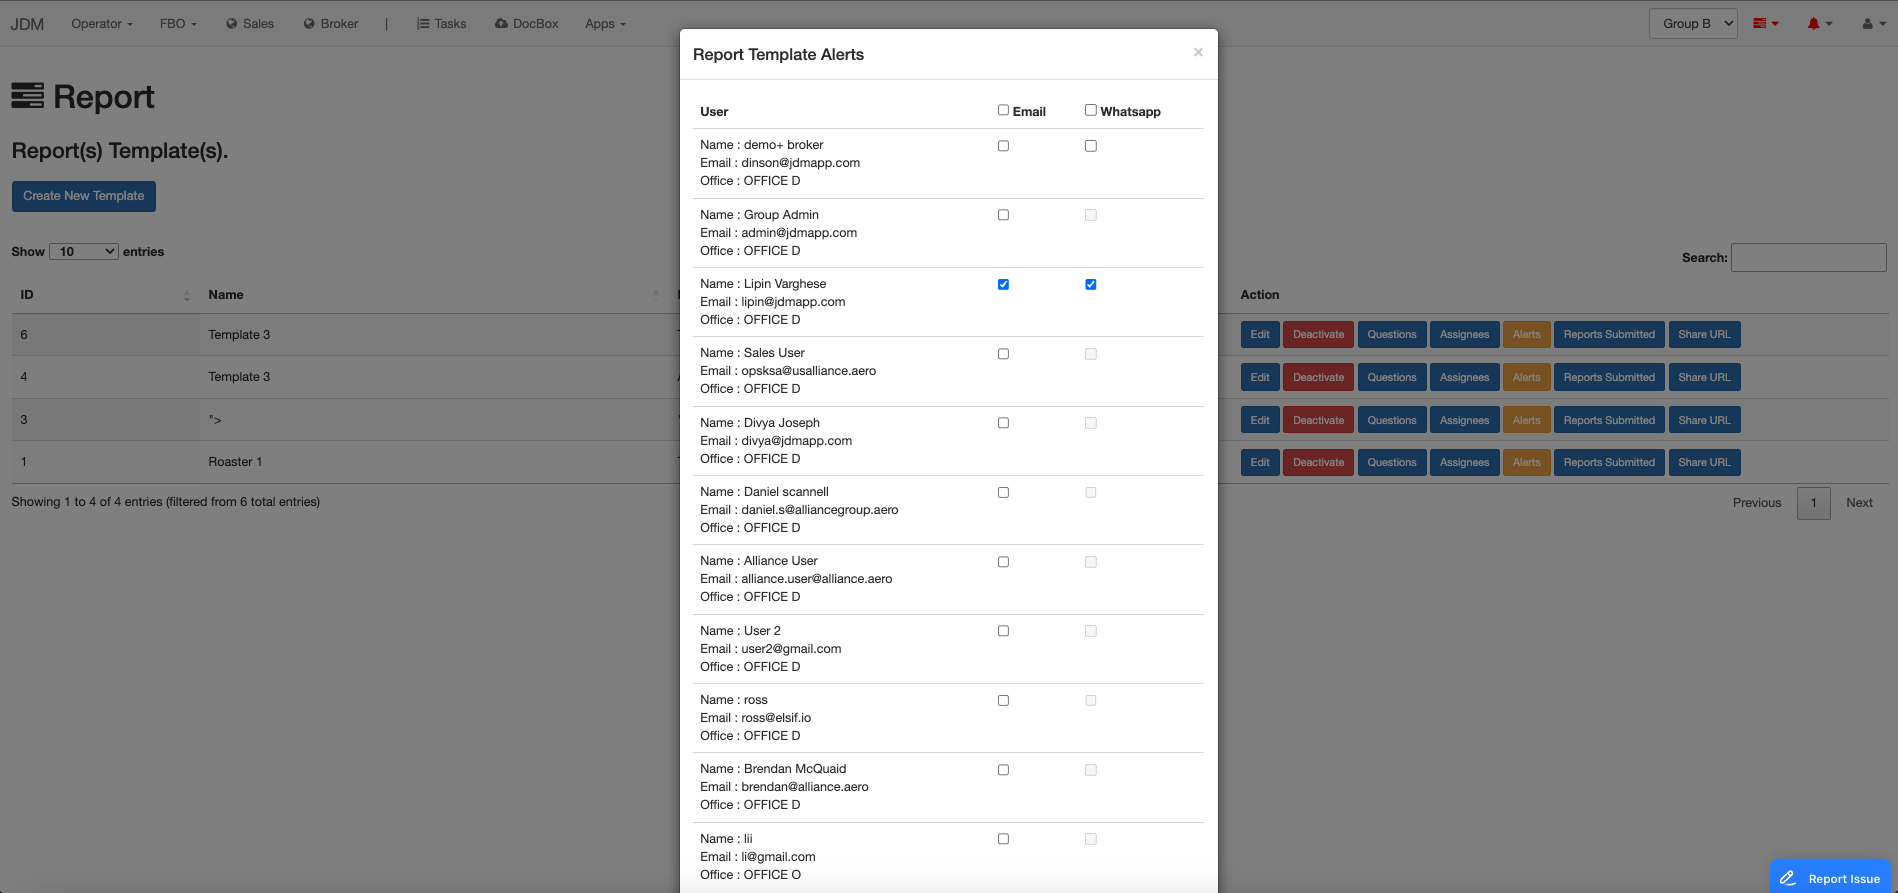
Task: Click the Broker globe icon
Action: point(309,24)
